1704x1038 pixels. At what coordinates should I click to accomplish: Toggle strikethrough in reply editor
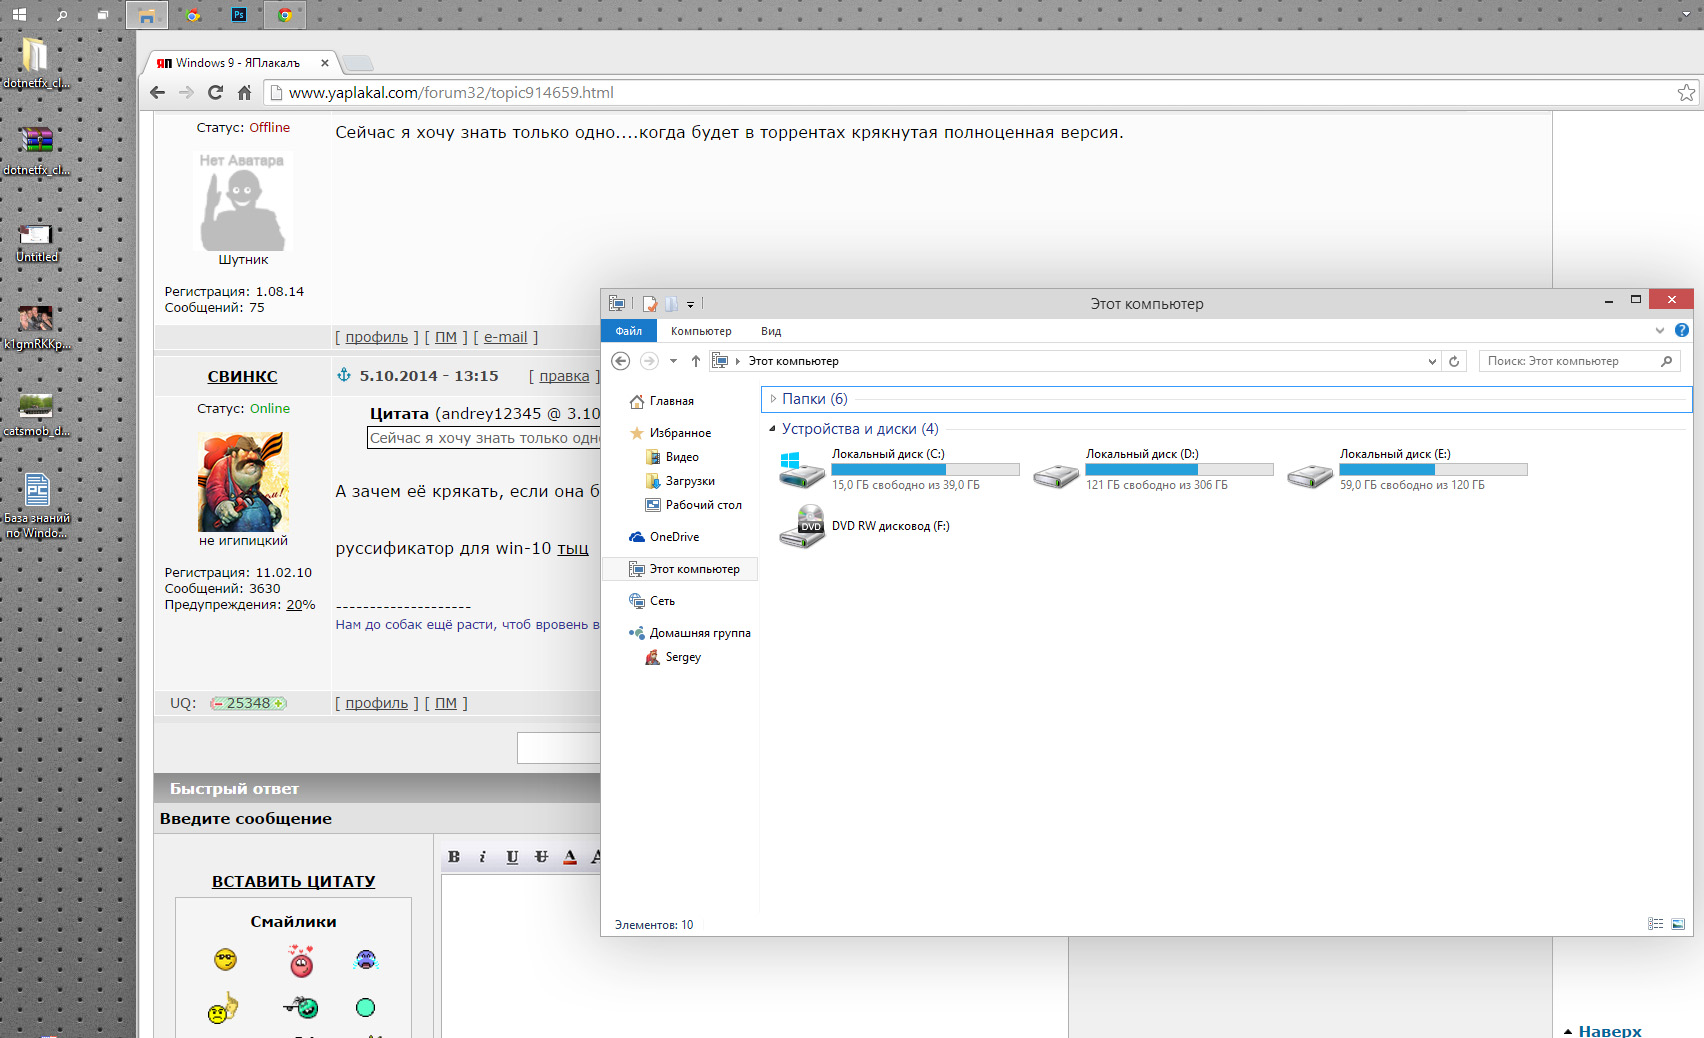click(541, 856)
